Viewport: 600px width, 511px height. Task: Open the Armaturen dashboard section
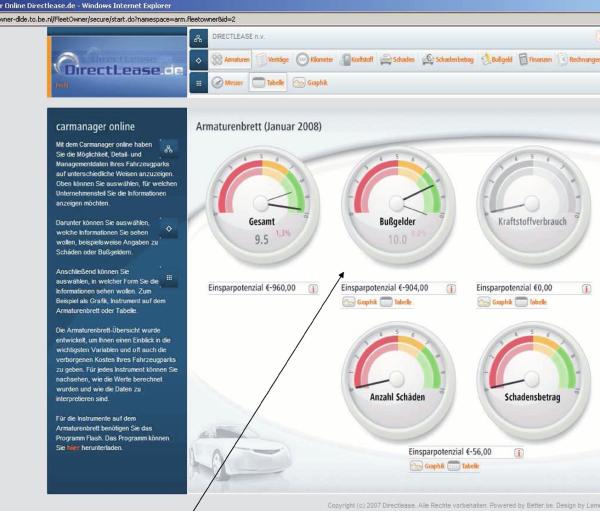tap(228, 60)
